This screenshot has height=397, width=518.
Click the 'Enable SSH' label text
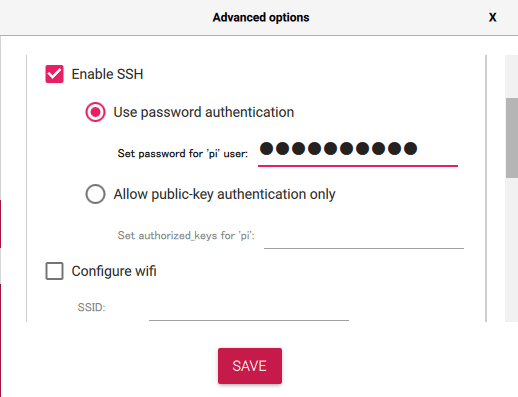pyautogui.click(x=107, y=74)
